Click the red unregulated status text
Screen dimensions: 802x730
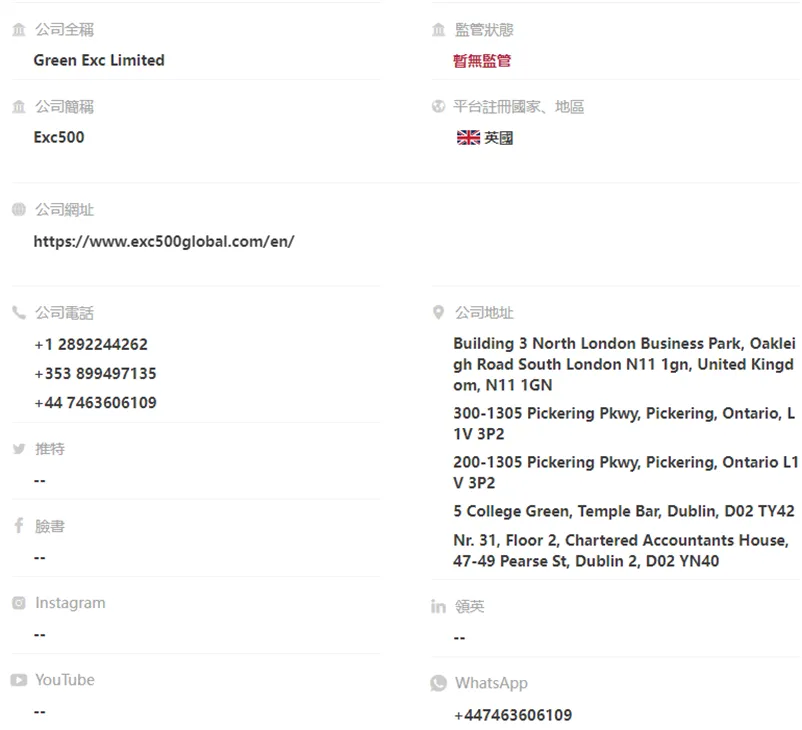click(482, 61)
